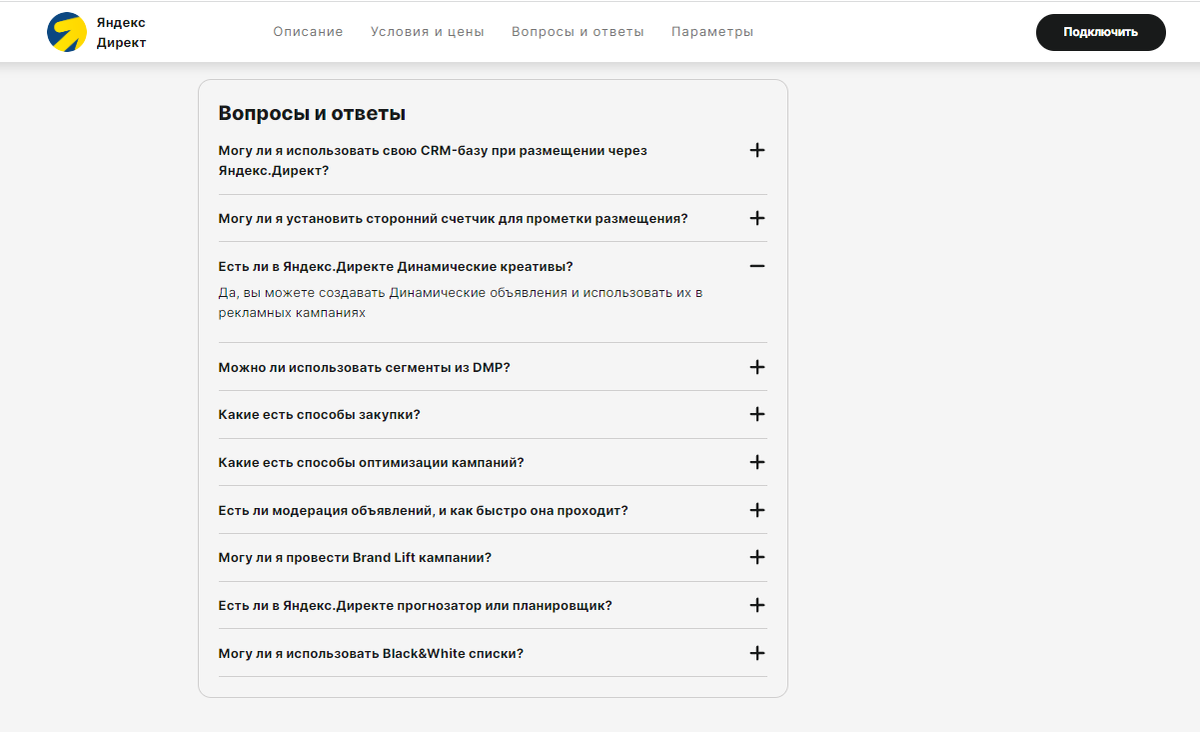
Task: Click question Могу ли я провести Brand Lift
Action: coord(355,557)
